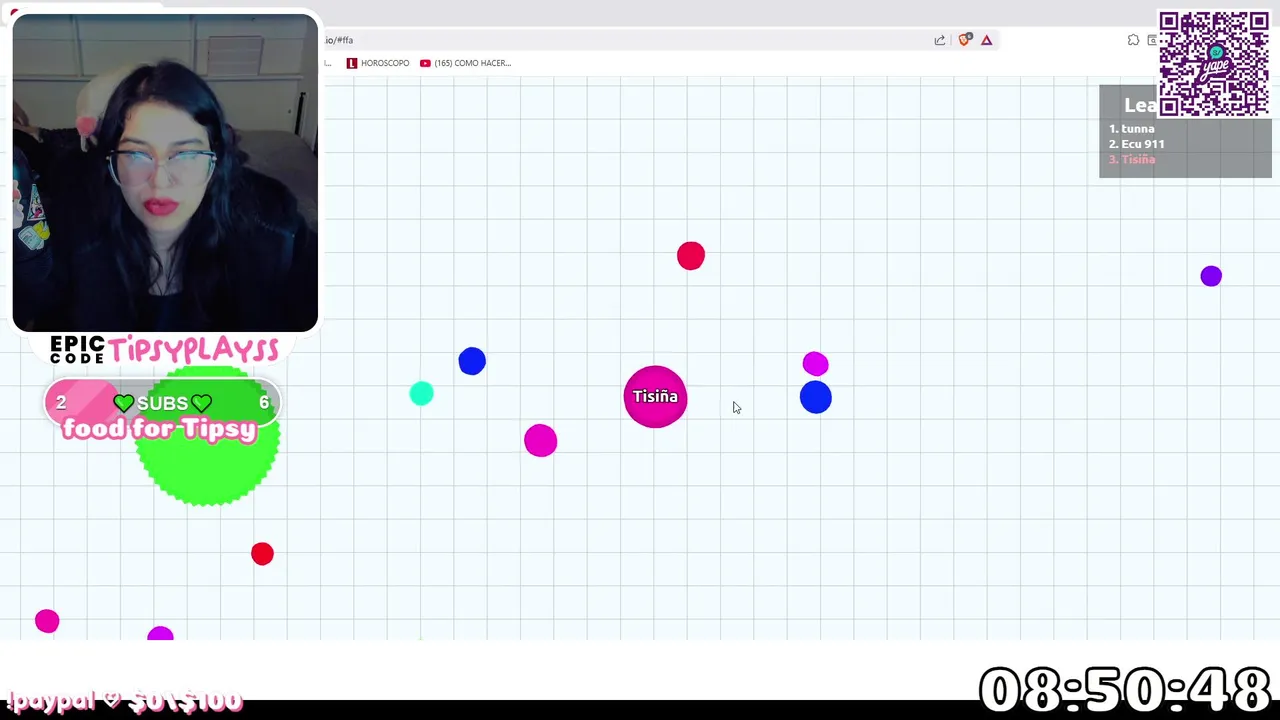Image resolution: width=1280 pixels, height=720 pixels.
Task: Open the COMO HACER YouTube bookmark
Action: (465, 63)
